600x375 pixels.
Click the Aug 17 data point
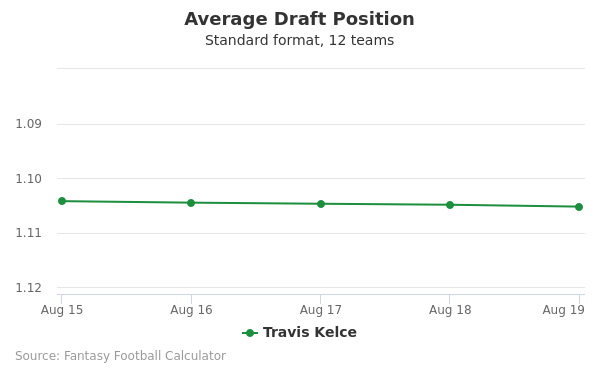tap(321, 204)
